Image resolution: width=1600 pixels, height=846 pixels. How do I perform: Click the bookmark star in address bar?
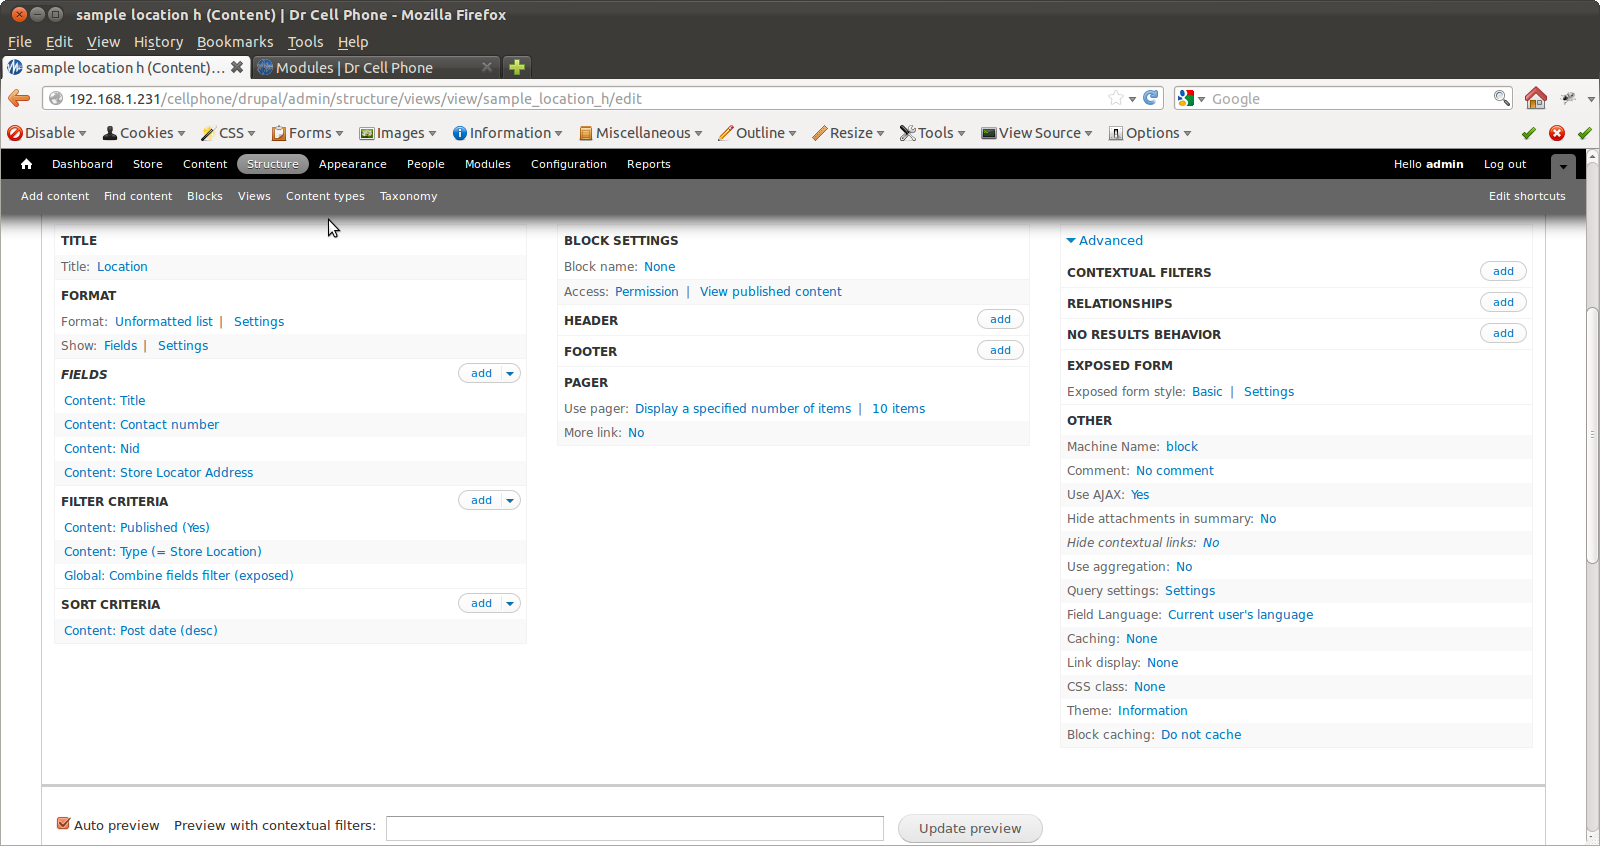point(1115,98)
